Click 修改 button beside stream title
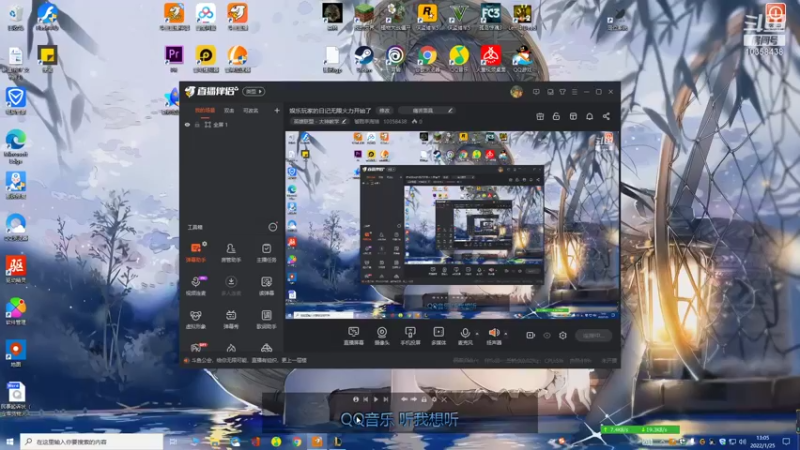Viewport: 800px width, 450px height. pyautogui.click(x=384, y=110)
